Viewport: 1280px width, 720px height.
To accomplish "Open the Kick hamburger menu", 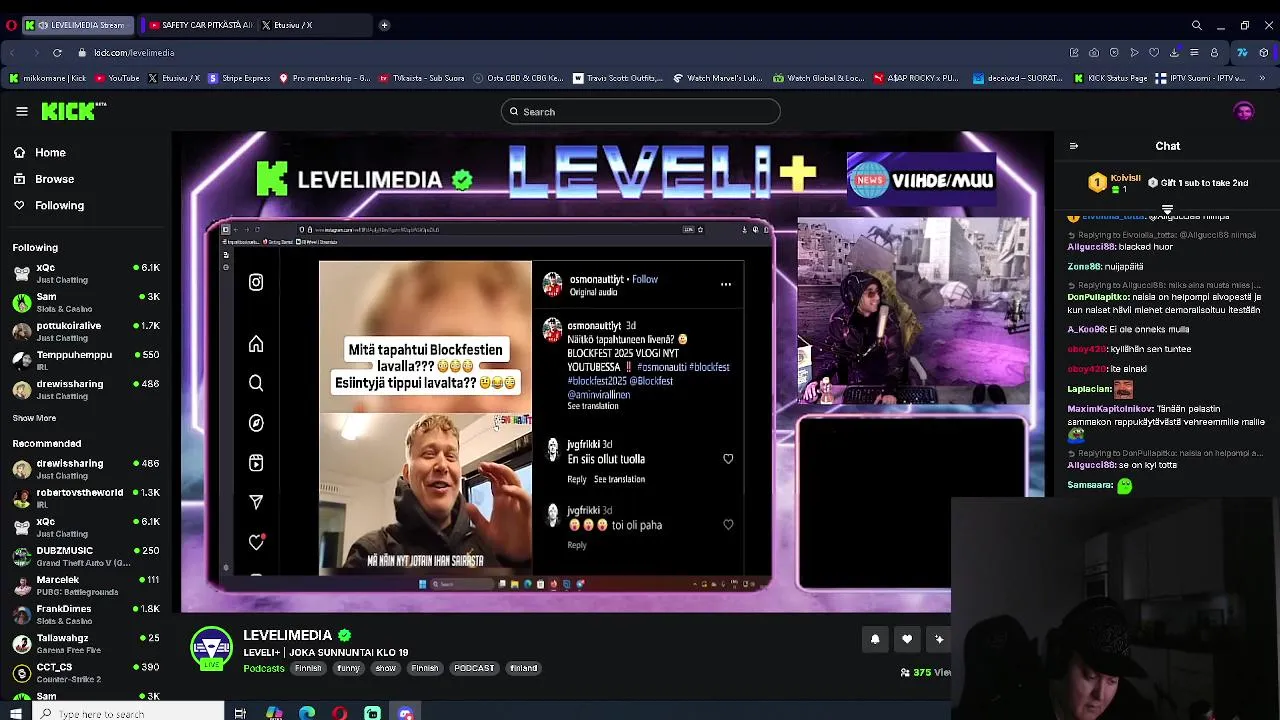I will click(x=22, y=112).
